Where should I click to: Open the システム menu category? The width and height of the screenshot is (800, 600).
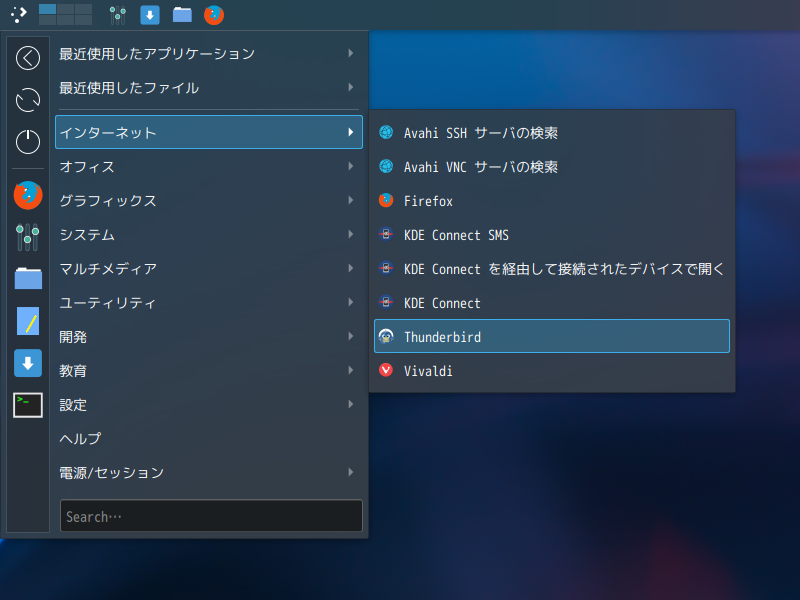point(209,234)
